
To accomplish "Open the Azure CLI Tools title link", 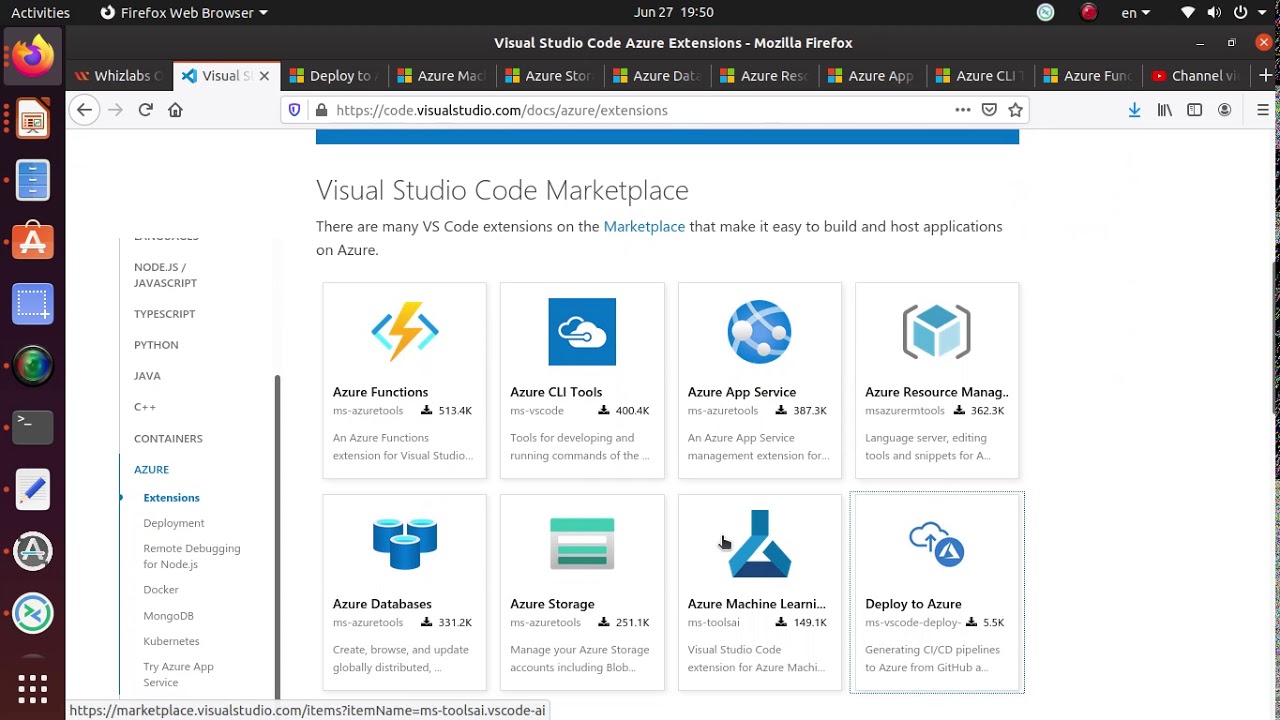I will tap(556, 392).
